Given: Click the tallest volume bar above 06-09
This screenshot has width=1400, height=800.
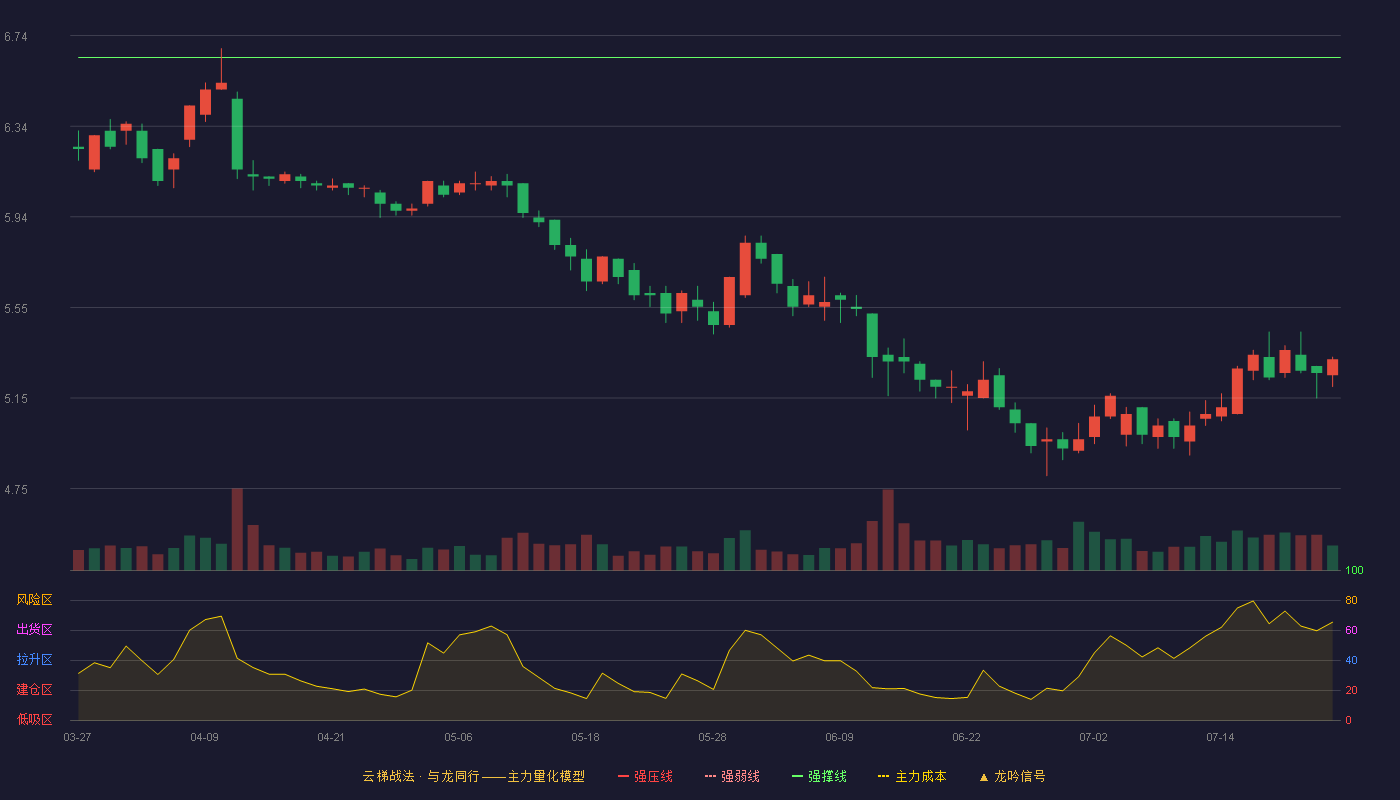Looking at the screenshot, I should (888, 530).
